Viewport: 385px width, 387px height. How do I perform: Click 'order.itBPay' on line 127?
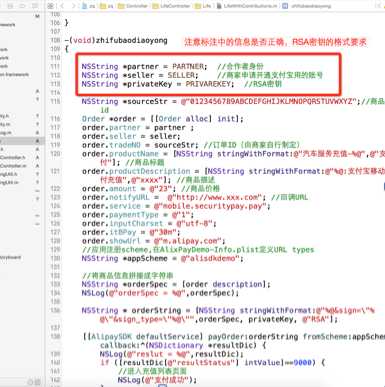tap(109, 232)
